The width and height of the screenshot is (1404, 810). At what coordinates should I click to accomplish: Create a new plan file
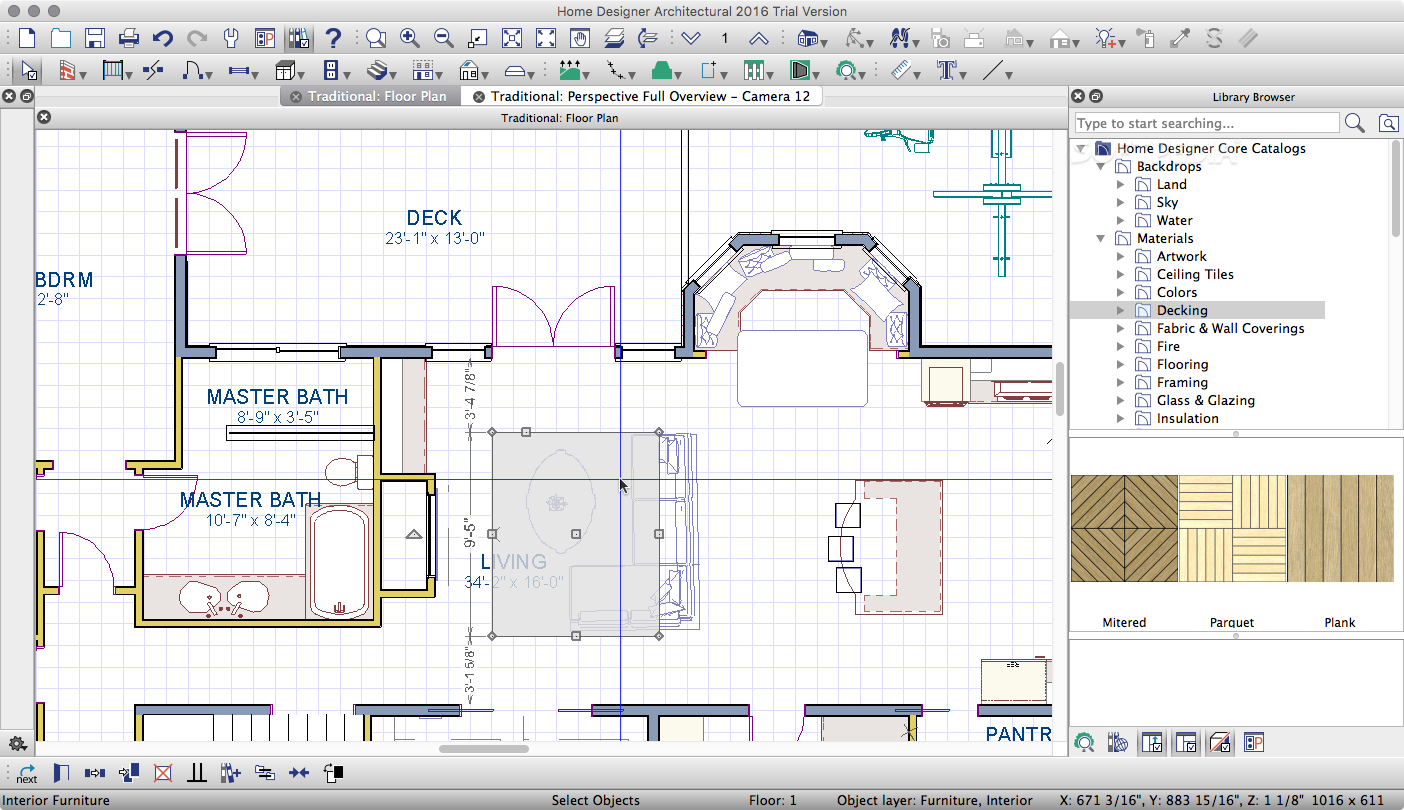point(27,39)
